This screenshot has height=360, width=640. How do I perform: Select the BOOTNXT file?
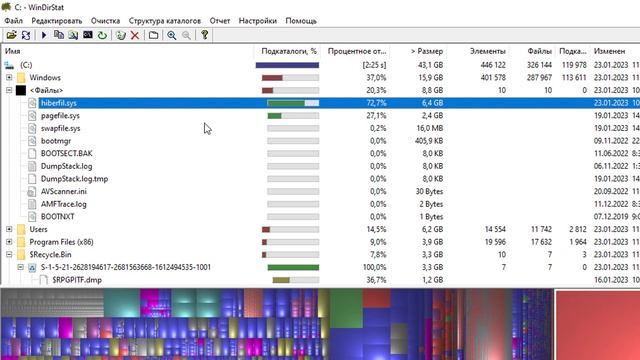point(58,217)
